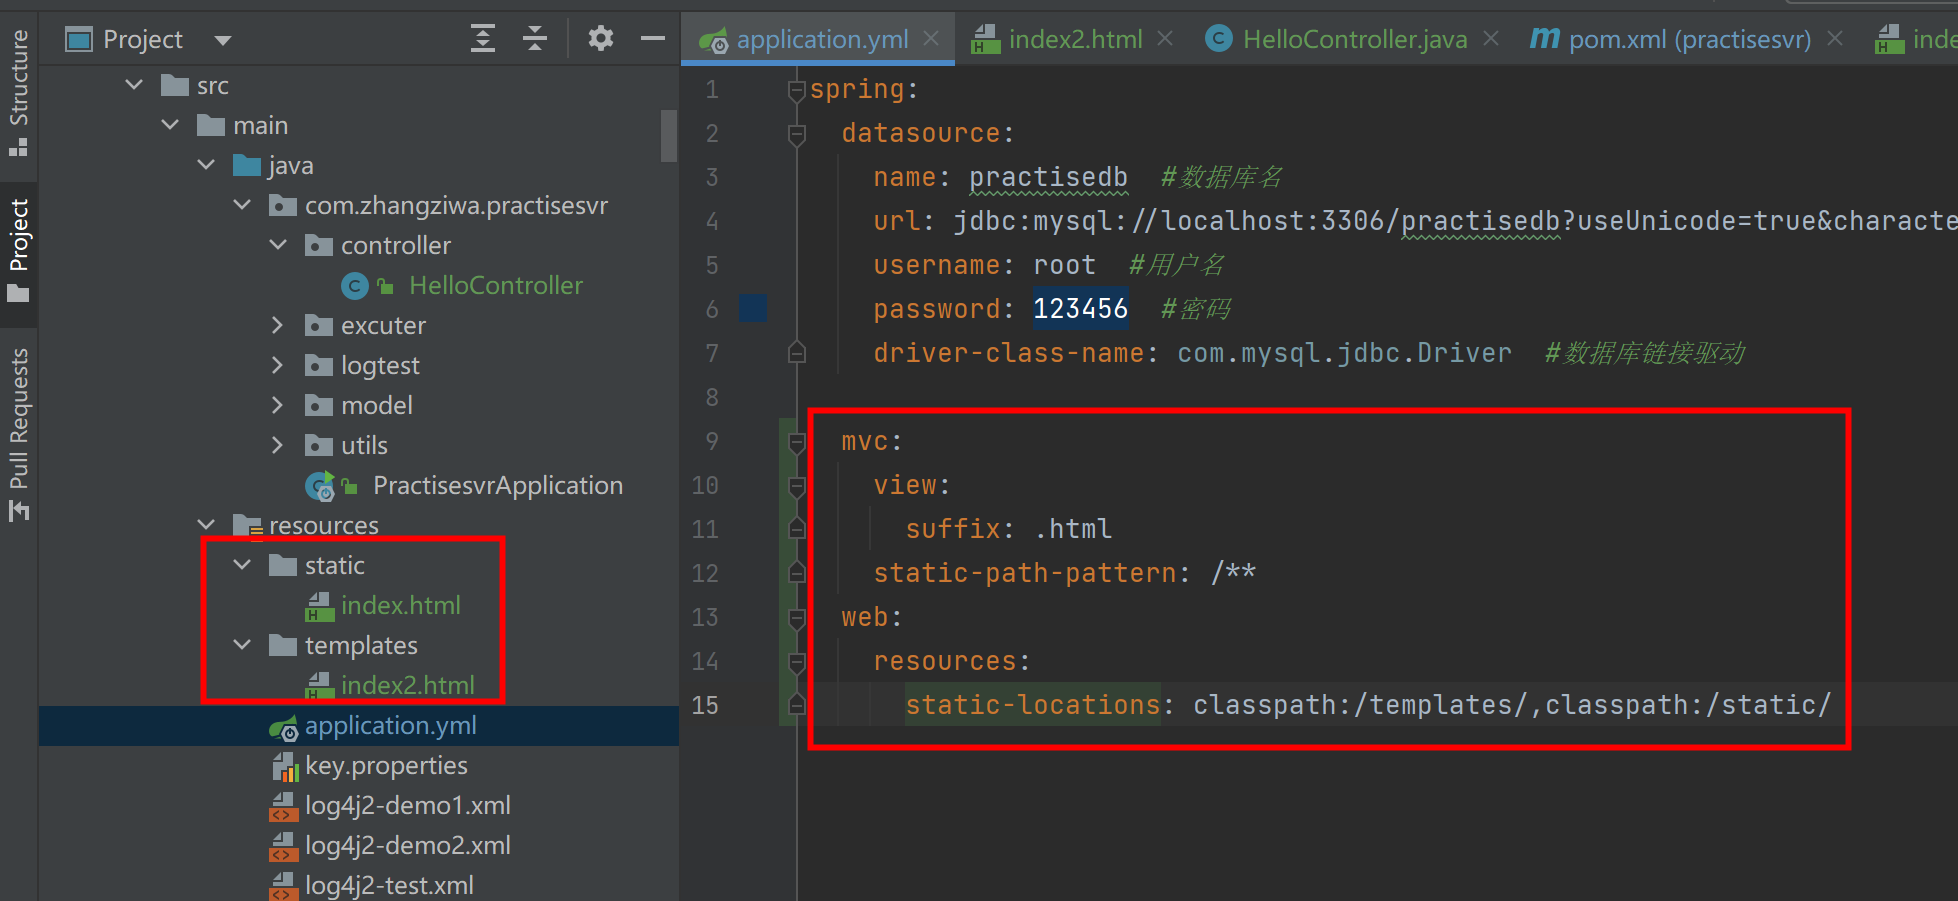The width and height of the screenshot is (1958, 901).
Task: Close the HelloController.java tab
Action: (1491, 38)
